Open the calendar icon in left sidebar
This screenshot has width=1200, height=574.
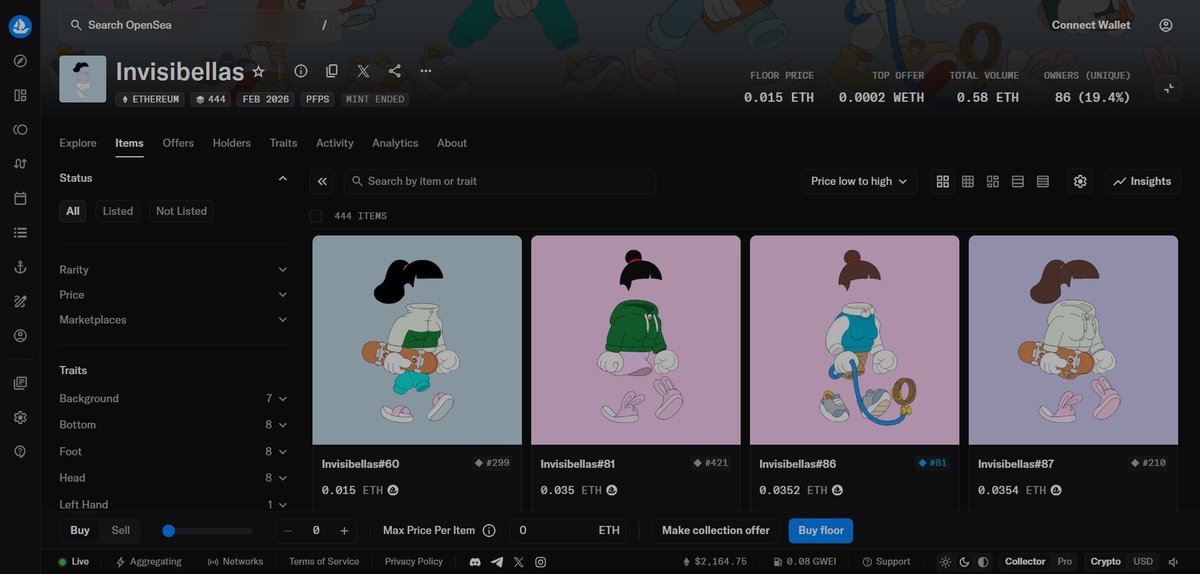(20, 198)
